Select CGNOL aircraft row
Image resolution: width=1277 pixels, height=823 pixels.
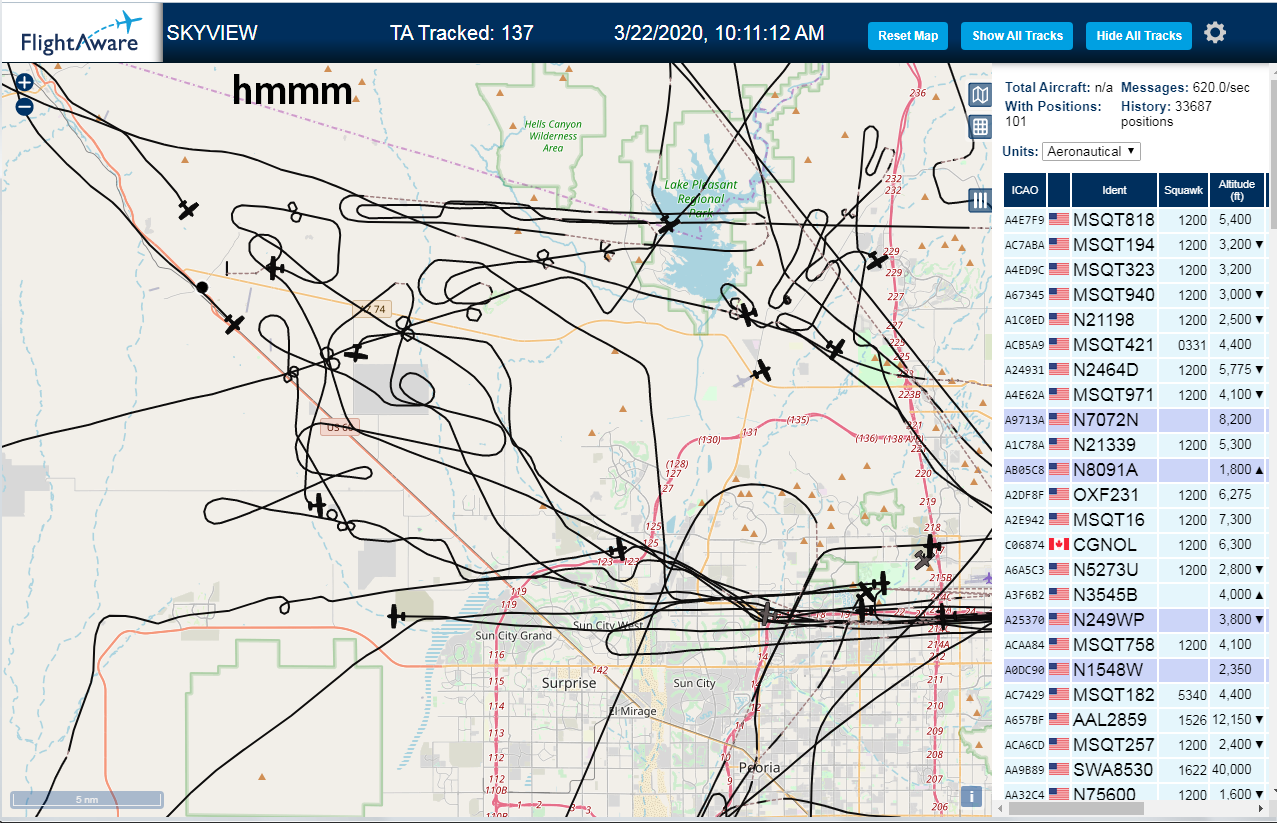click(1135, 544)
